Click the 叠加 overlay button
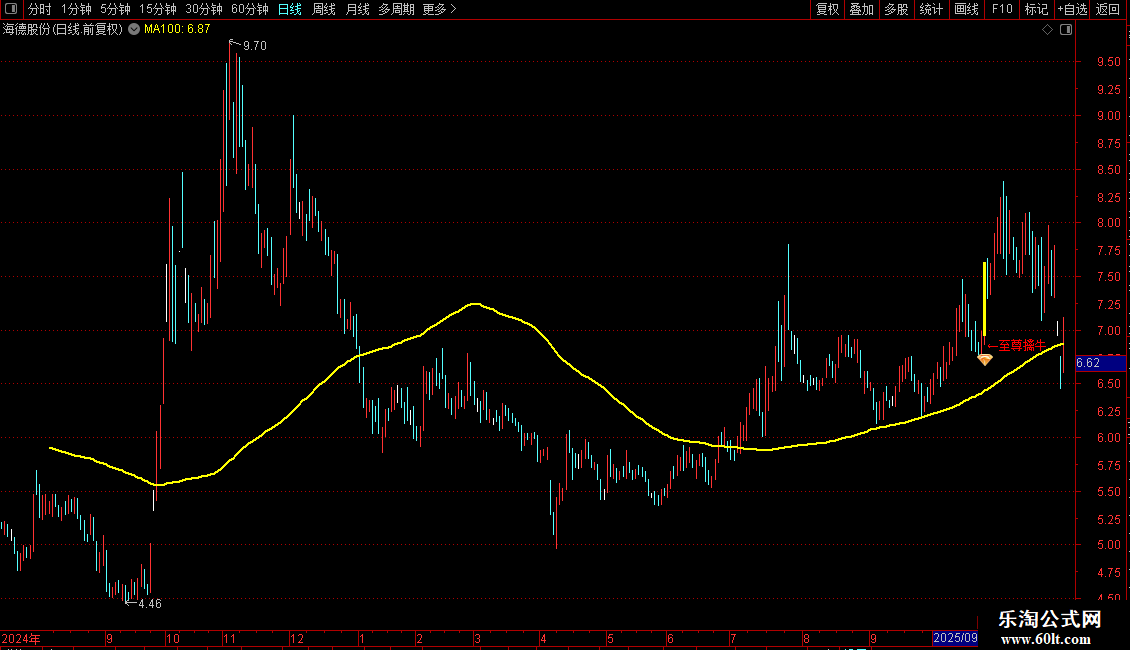This screenshot has height=650, width=1130. [862, 9]
